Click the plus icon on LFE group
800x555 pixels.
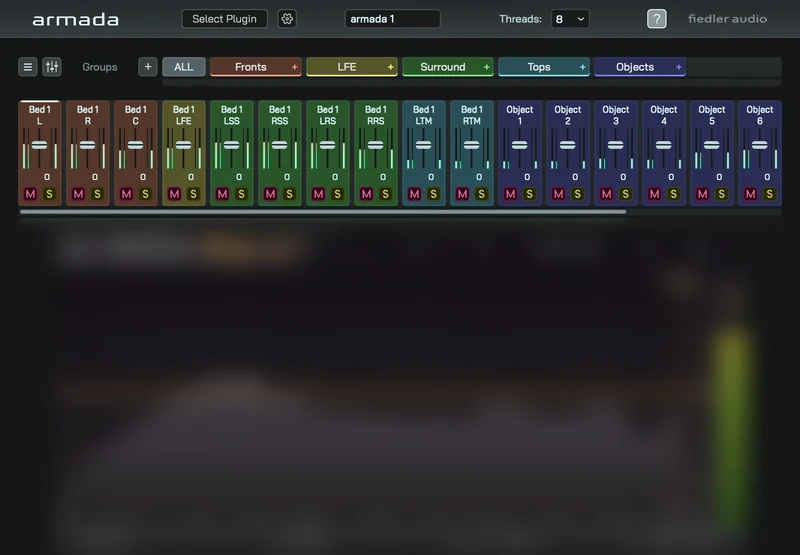(x=390, y=67)
